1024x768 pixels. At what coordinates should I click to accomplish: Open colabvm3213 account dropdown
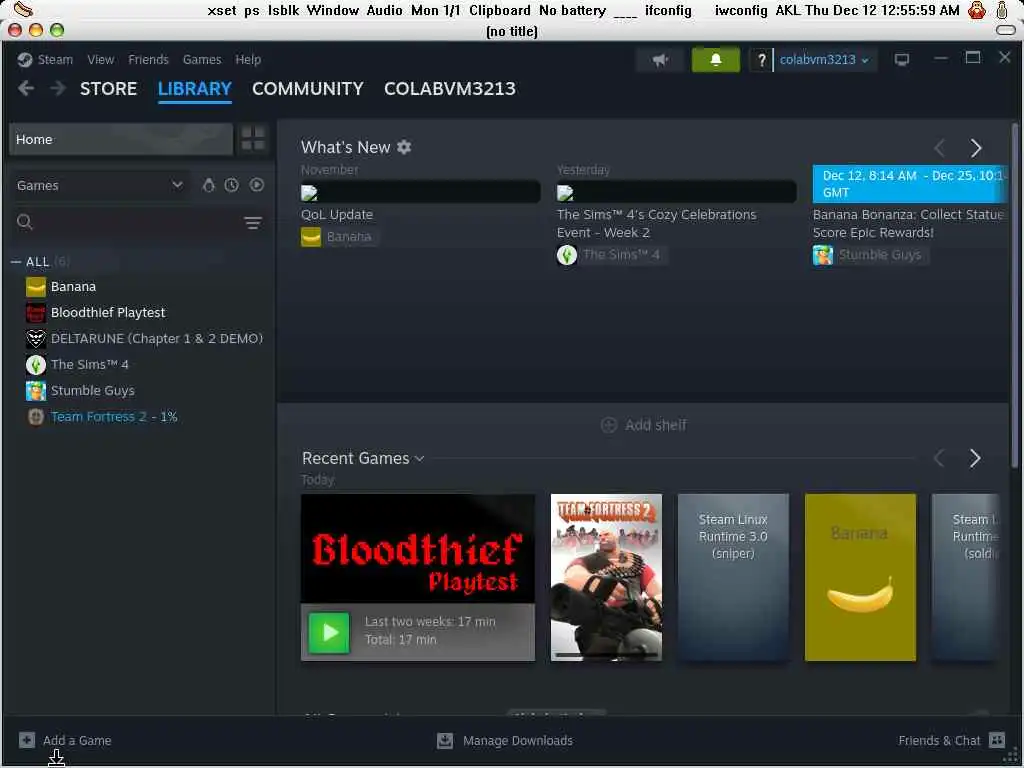[x=824, y=60]
